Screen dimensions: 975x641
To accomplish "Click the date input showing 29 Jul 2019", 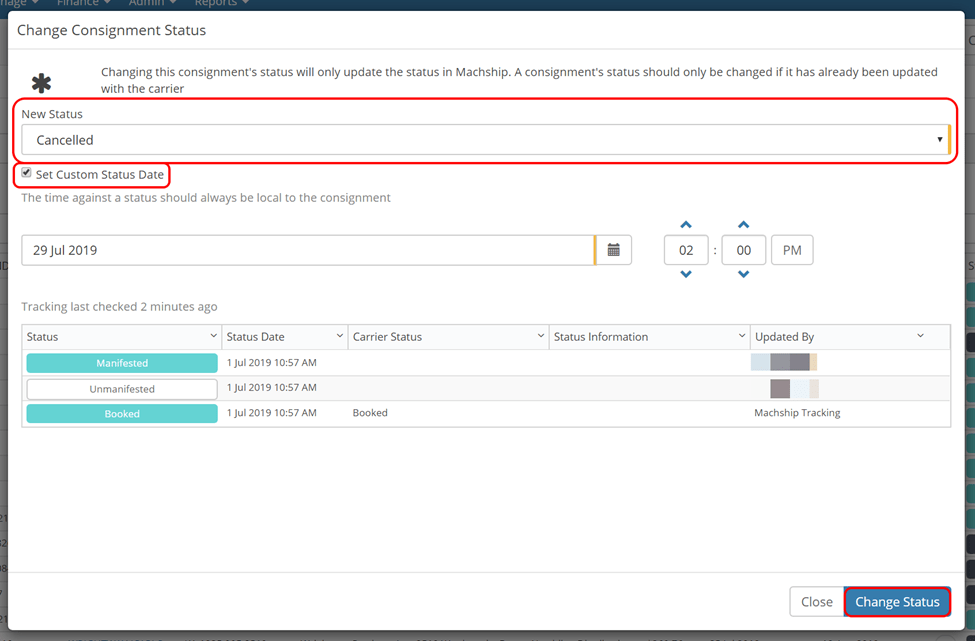I will 300,250.
